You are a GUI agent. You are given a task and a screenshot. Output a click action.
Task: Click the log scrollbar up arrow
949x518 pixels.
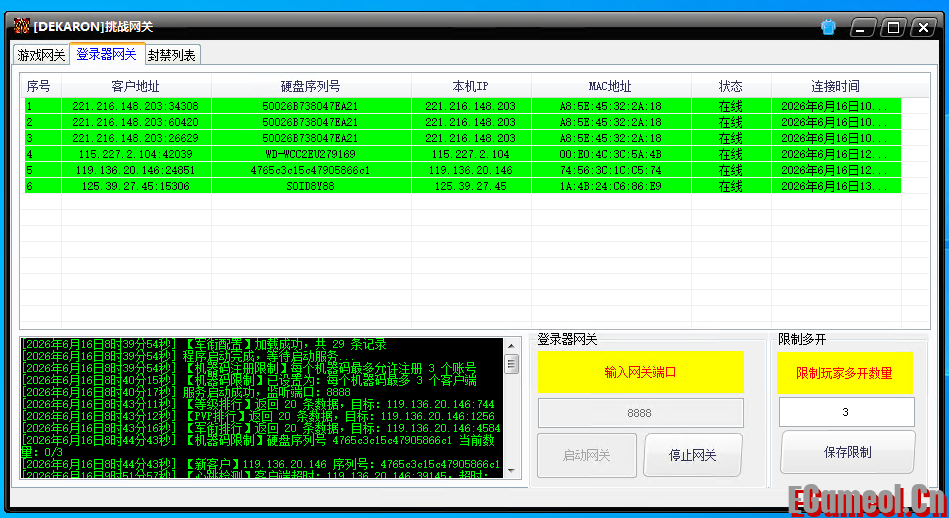pyautogui.click(x=511, y=346)
